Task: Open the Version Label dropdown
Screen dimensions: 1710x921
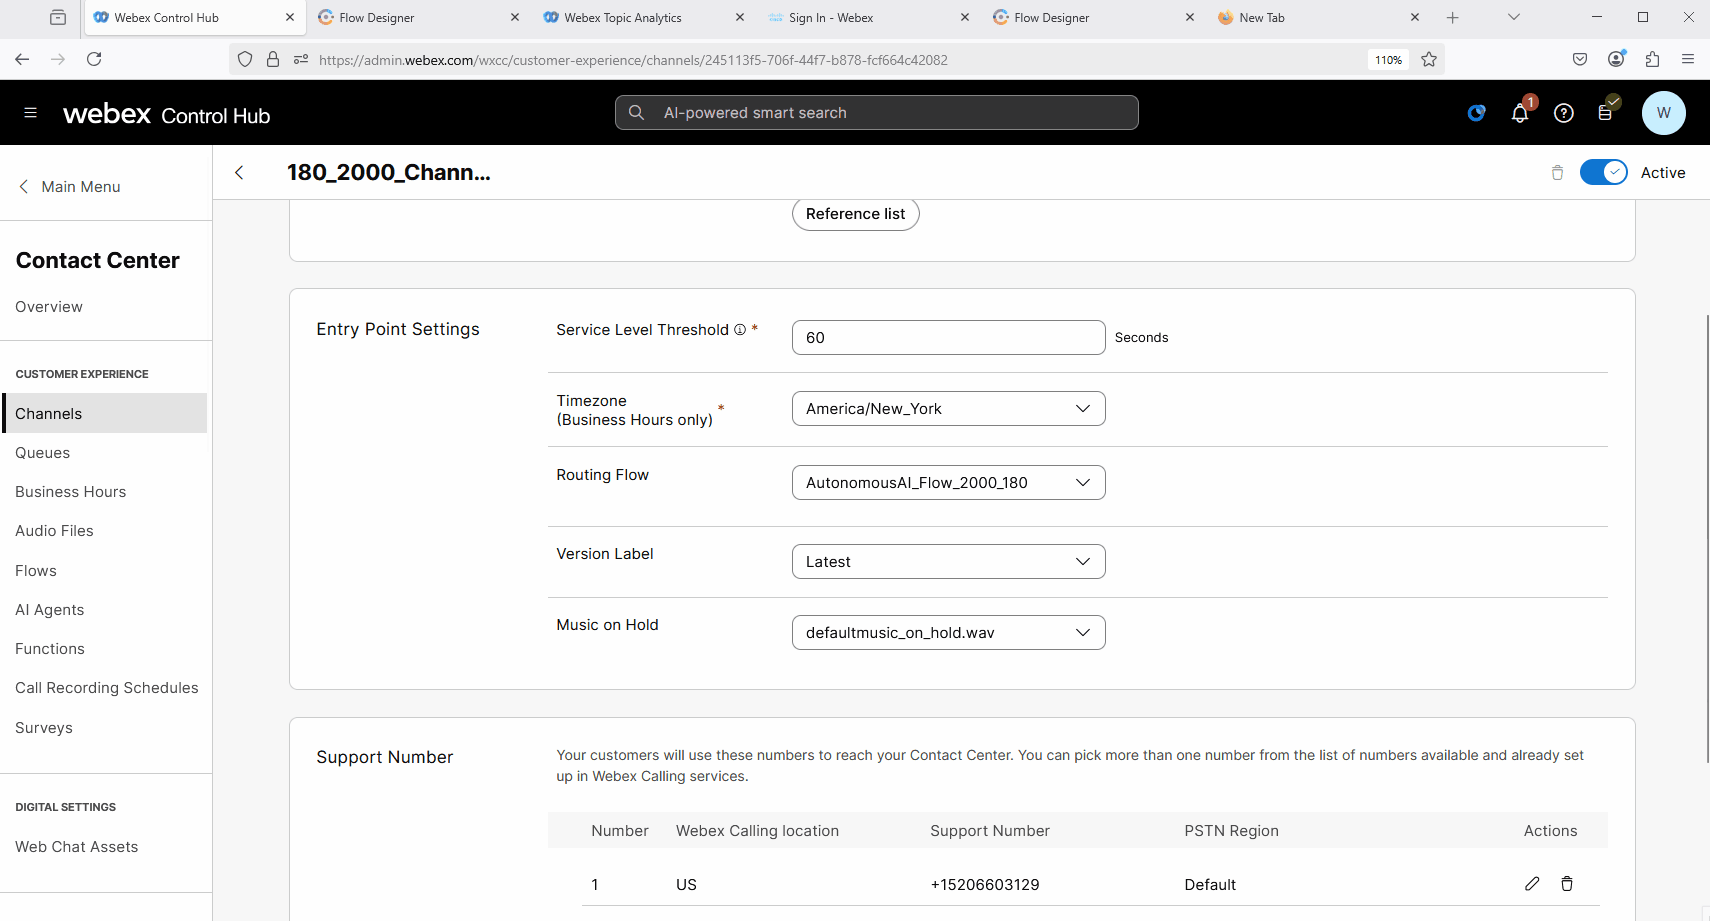Action: 948,562
